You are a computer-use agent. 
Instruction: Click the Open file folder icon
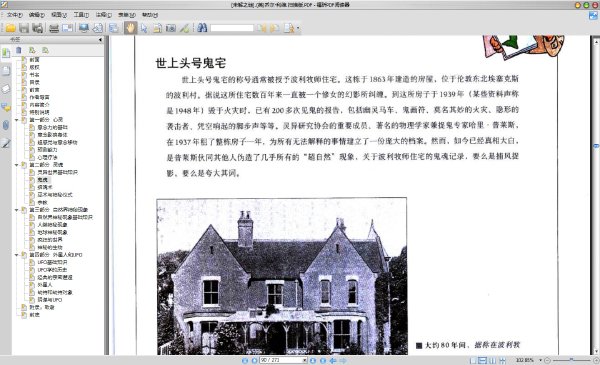coord(11,28)
